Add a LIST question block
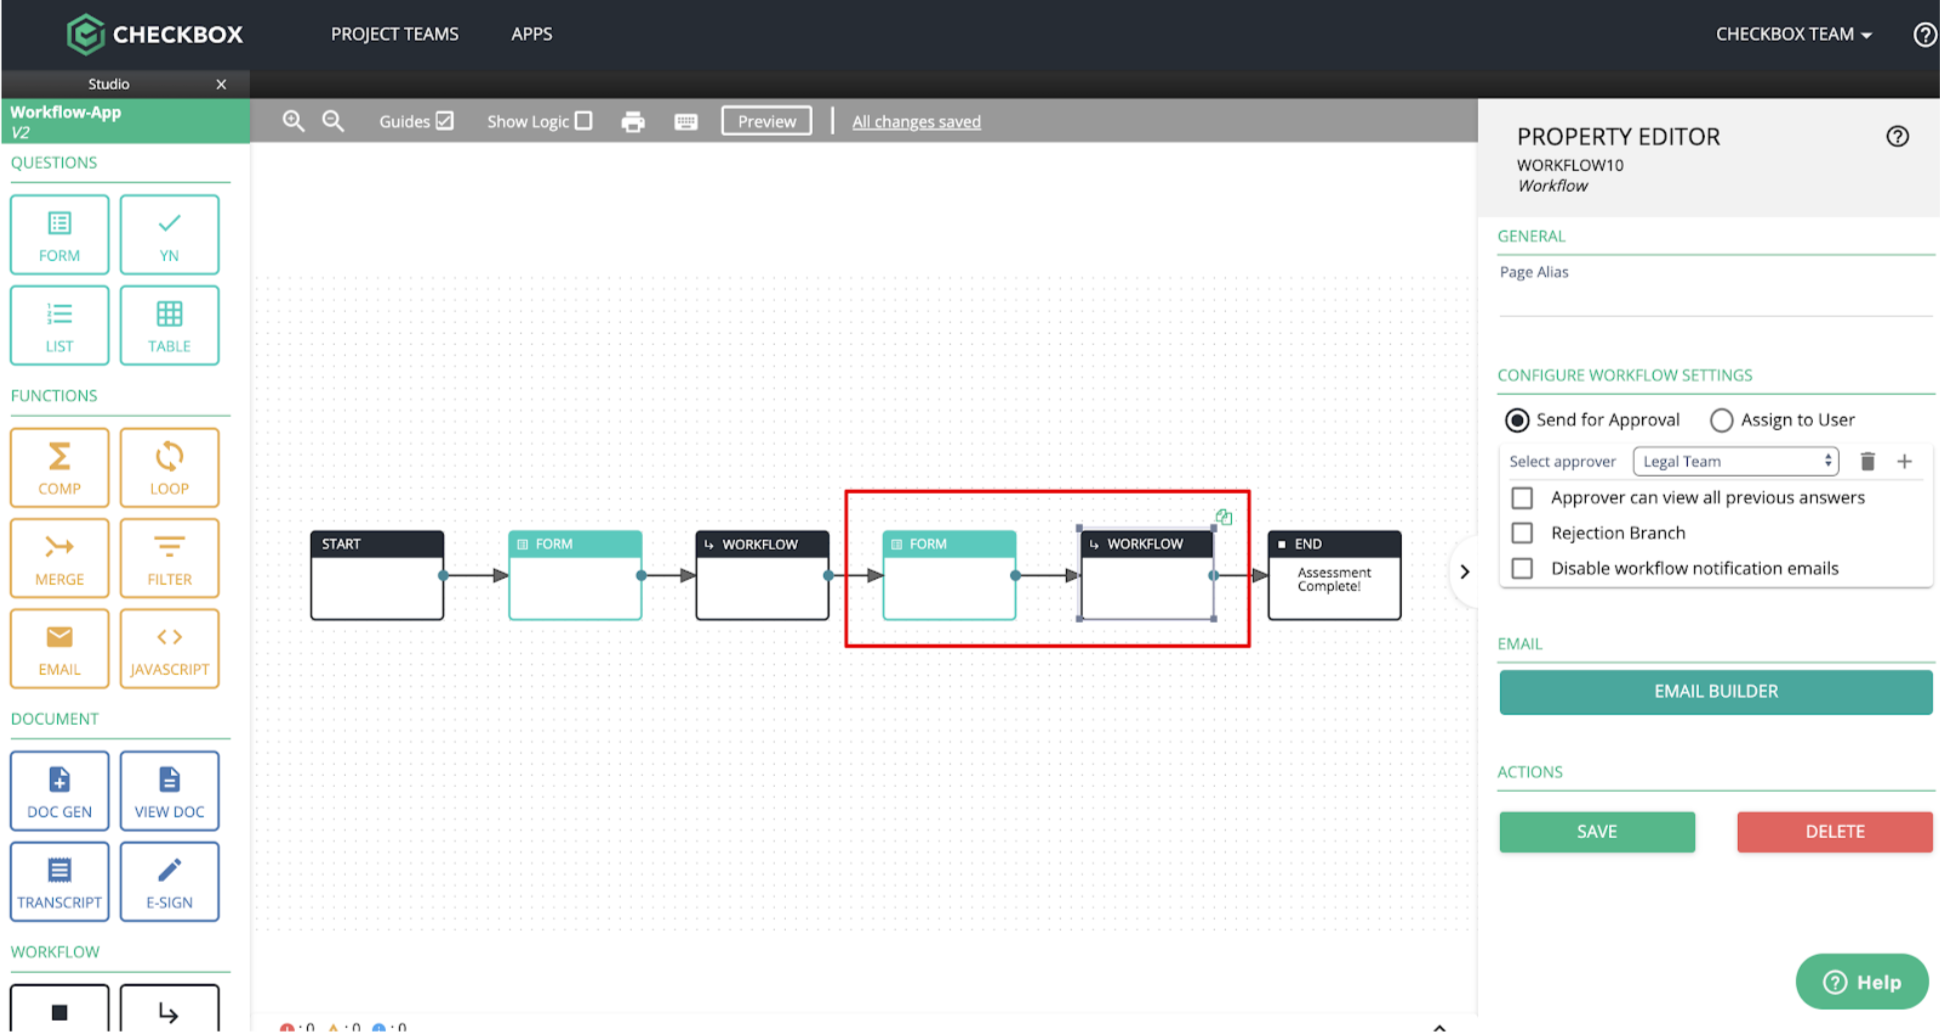Image resolution: width=1940 pixels, height=1036 pixels. pos(59,326)
